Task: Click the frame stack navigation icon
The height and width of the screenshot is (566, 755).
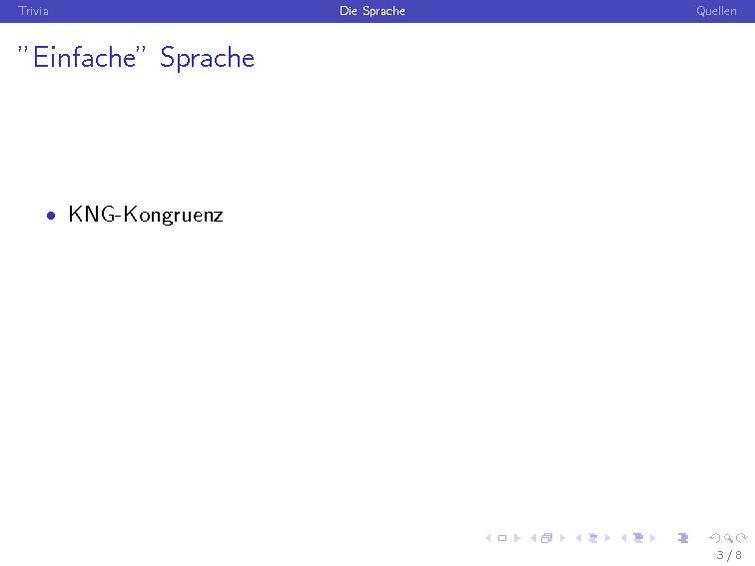Action: pos(547,538)
